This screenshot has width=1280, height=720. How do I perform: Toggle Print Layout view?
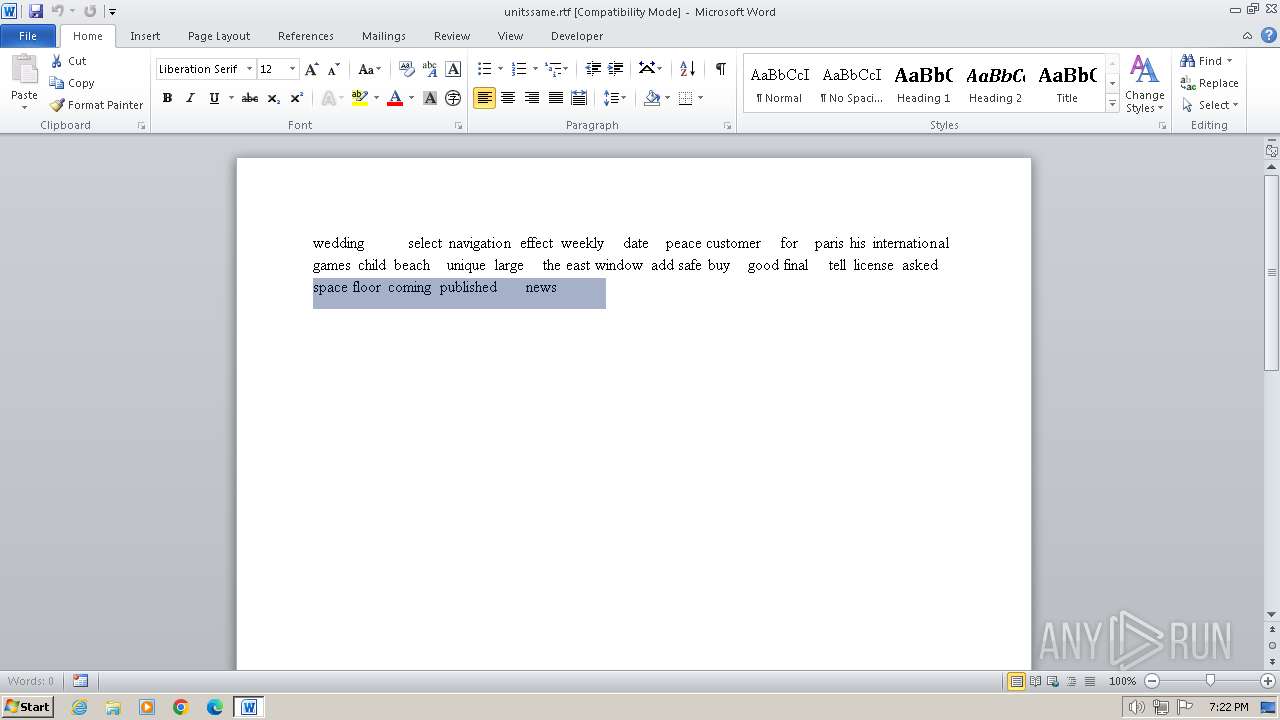pos(1016,681)
